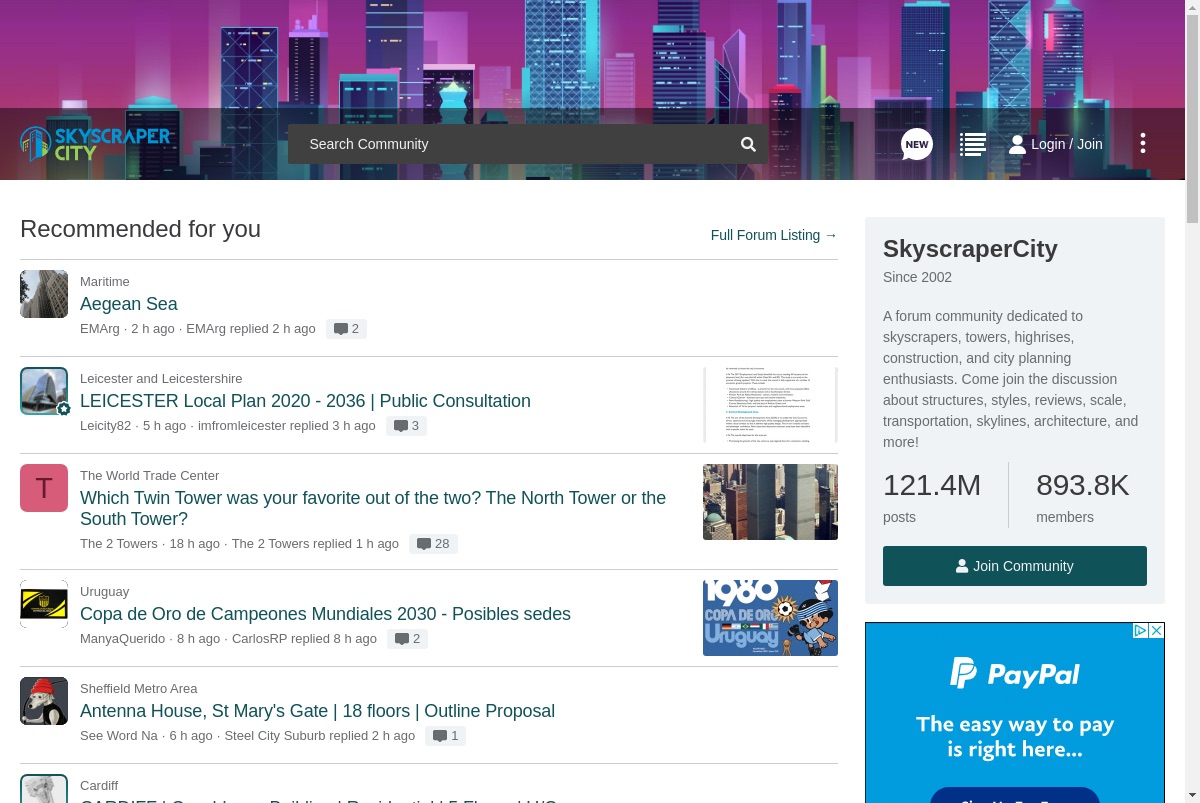1200x803 pixels.
Task: Click Leicester thread reply count 3
Action: pos(406,426)
